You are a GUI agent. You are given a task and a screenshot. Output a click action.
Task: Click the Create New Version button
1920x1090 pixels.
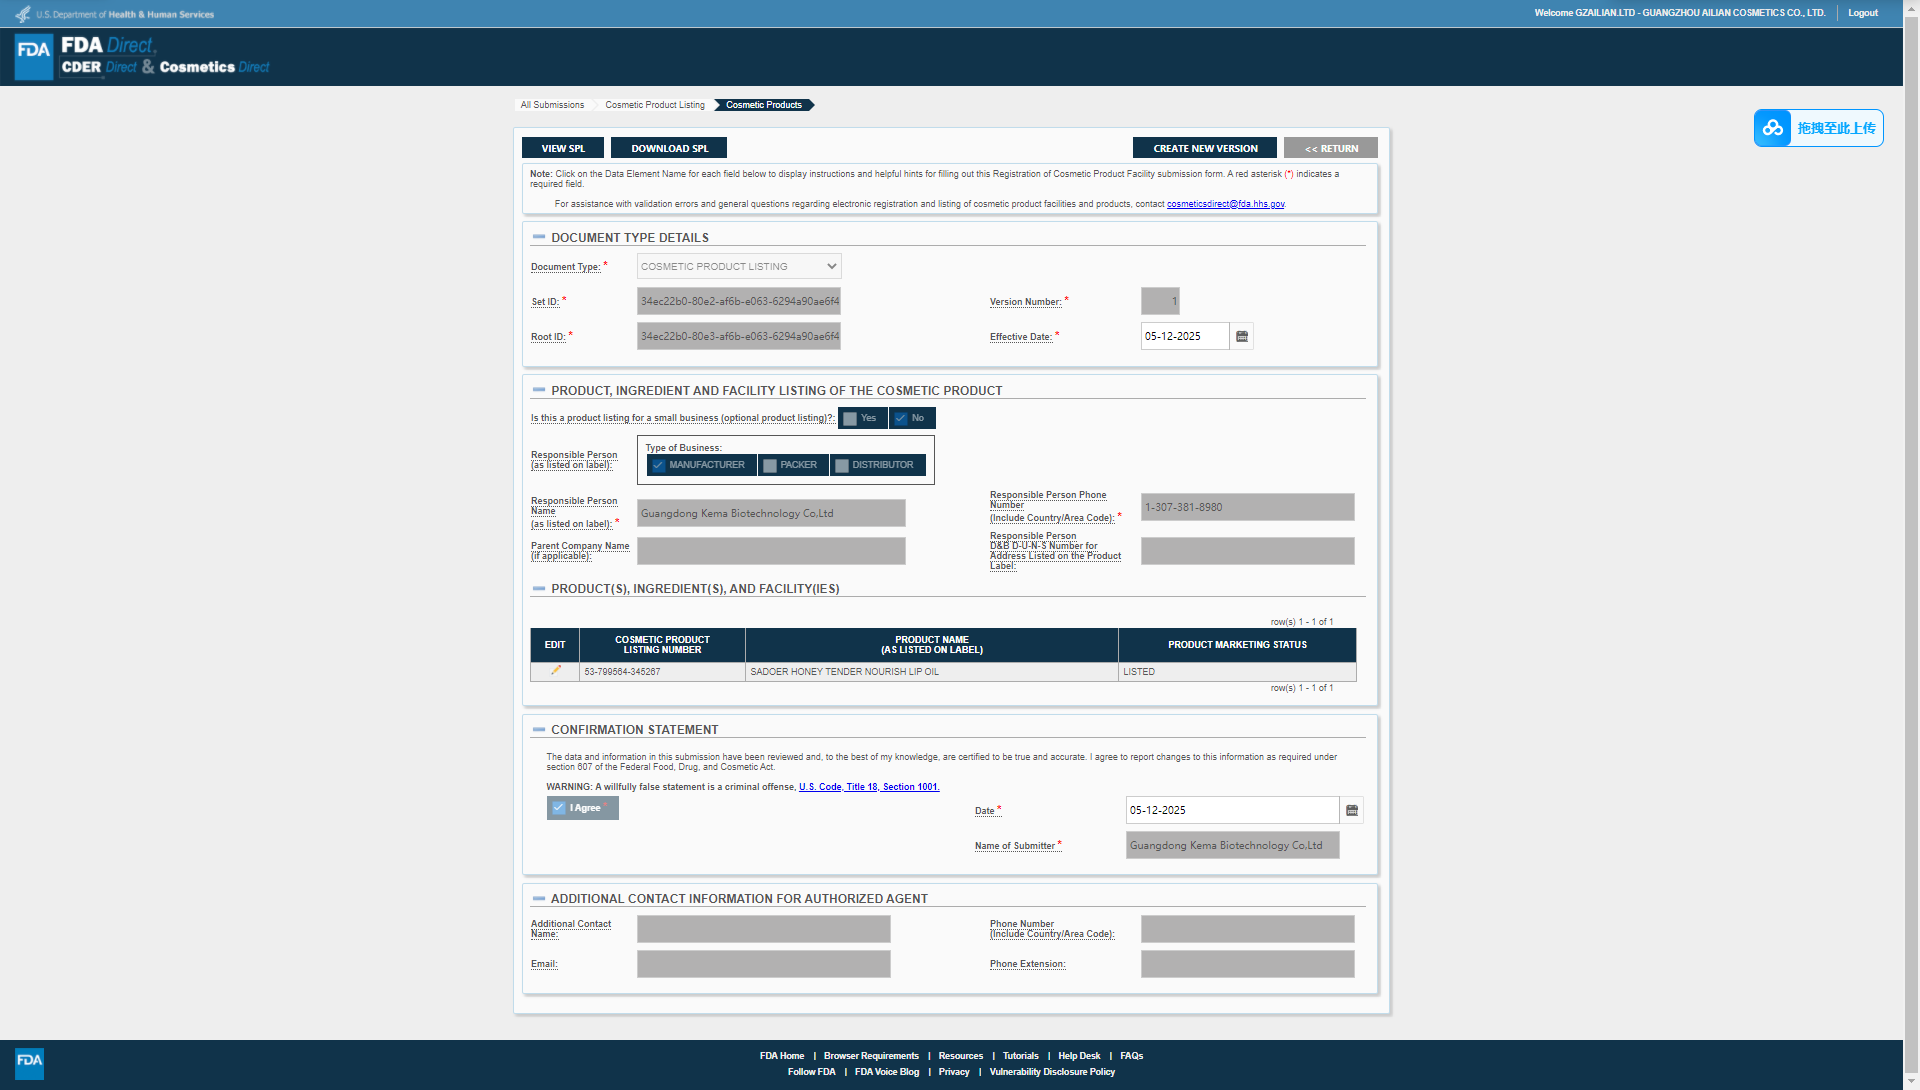1204,148
